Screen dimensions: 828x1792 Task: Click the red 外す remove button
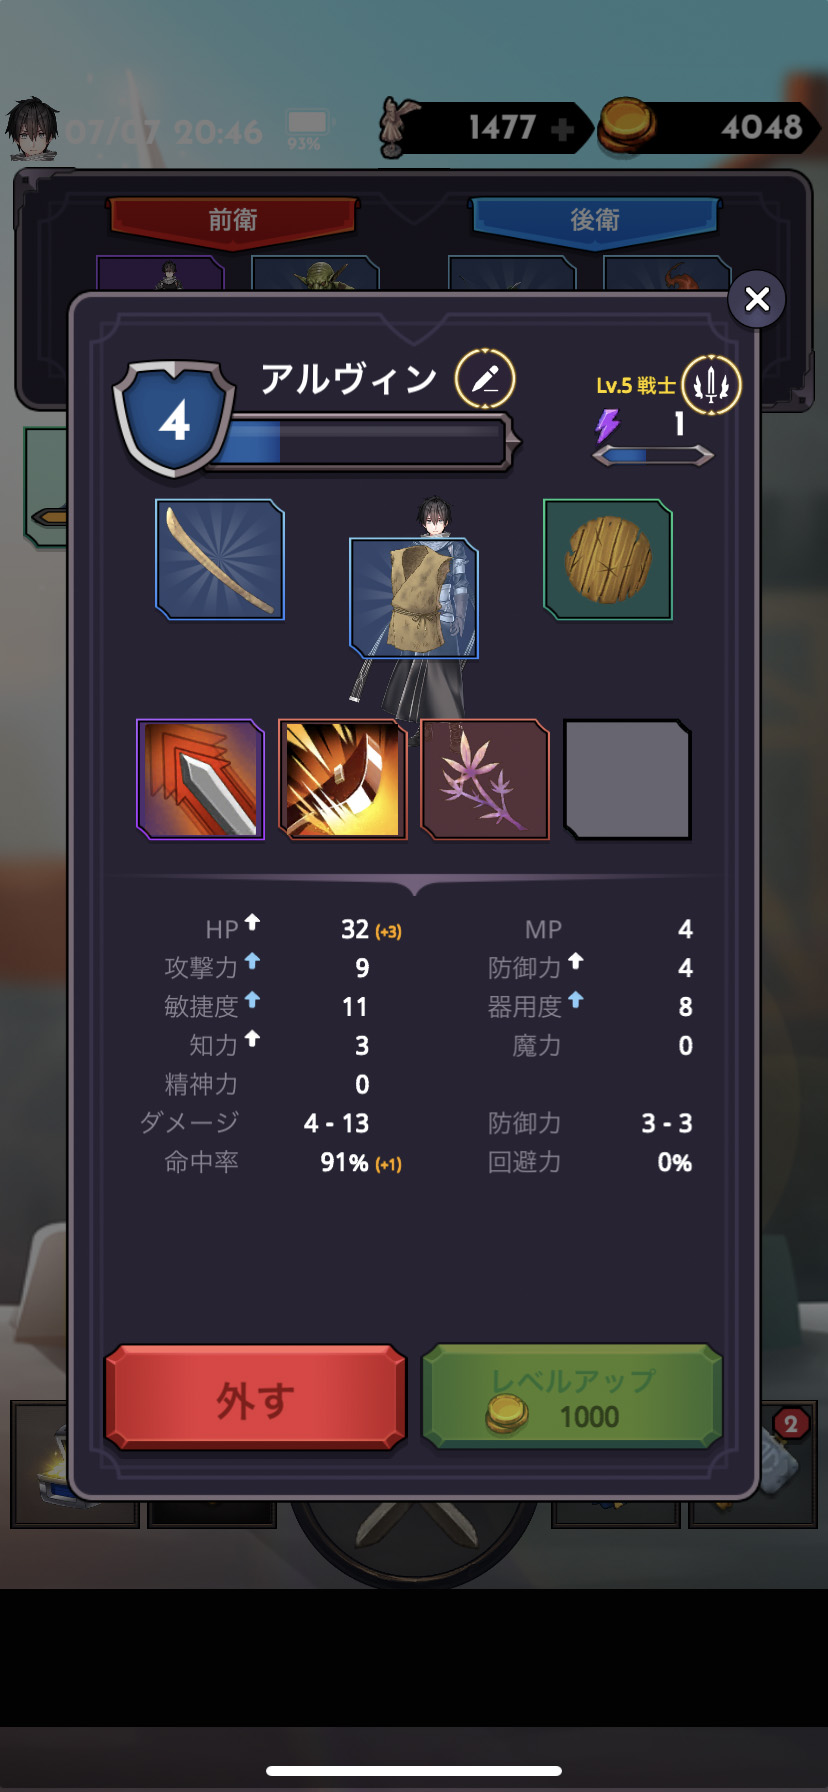256,1398
